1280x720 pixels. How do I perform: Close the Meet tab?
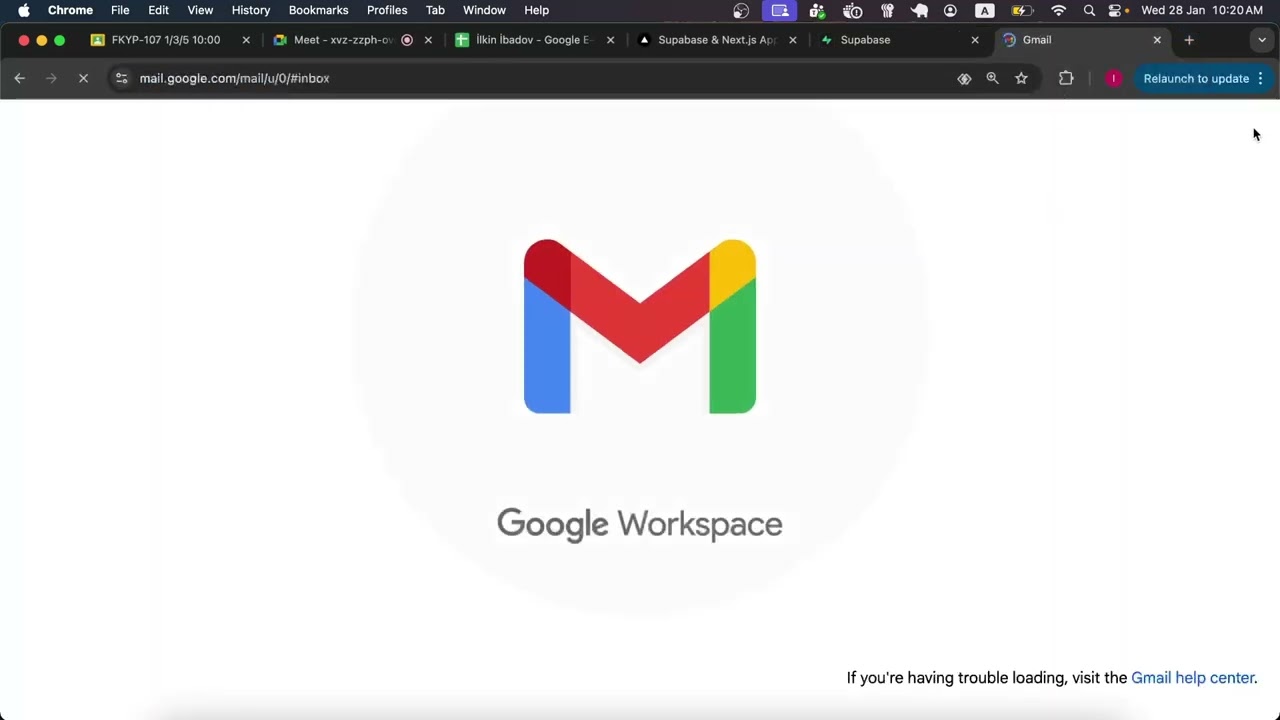pos(428,40)
